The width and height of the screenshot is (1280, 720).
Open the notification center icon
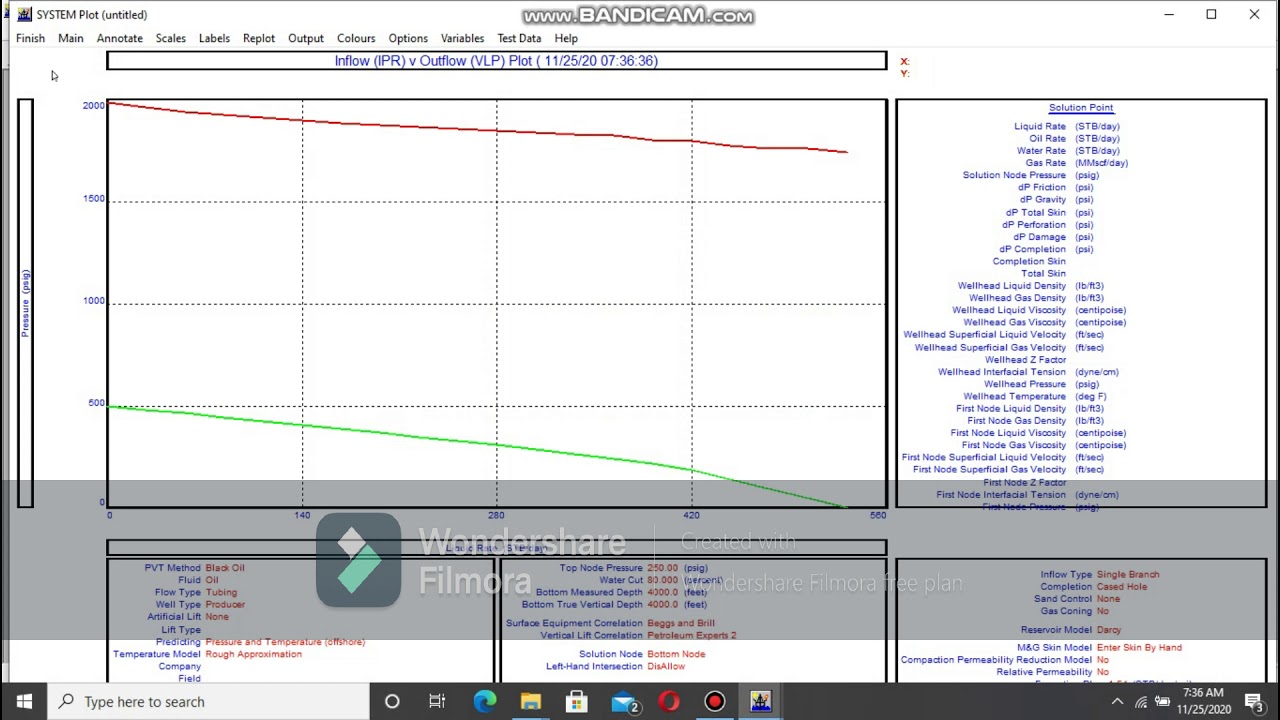pos(1253,702)
